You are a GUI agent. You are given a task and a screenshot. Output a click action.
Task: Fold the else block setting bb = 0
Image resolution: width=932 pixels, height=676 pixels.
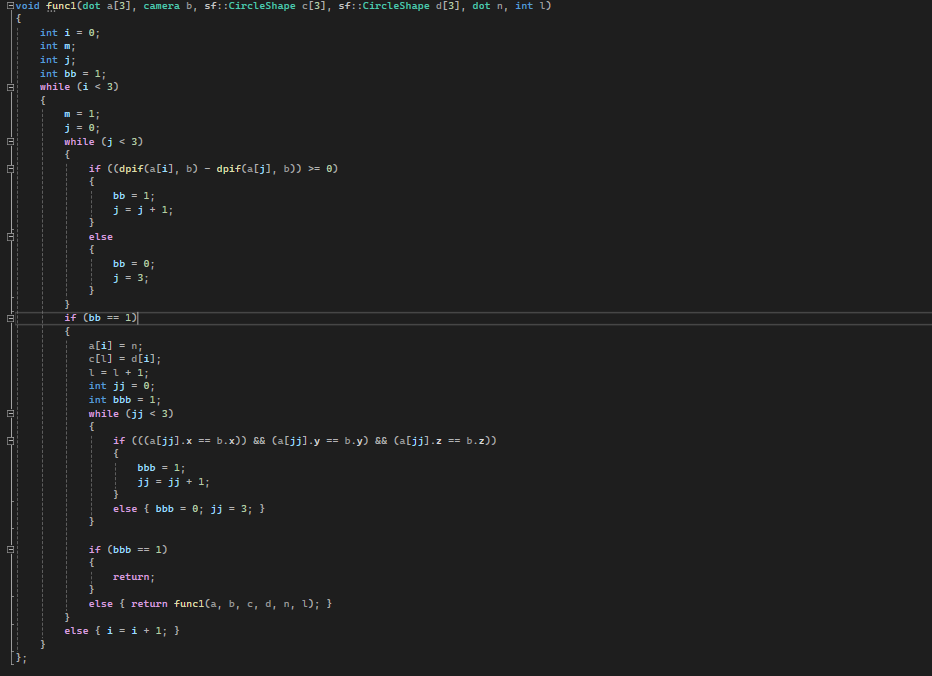click(x=10, y=237)
